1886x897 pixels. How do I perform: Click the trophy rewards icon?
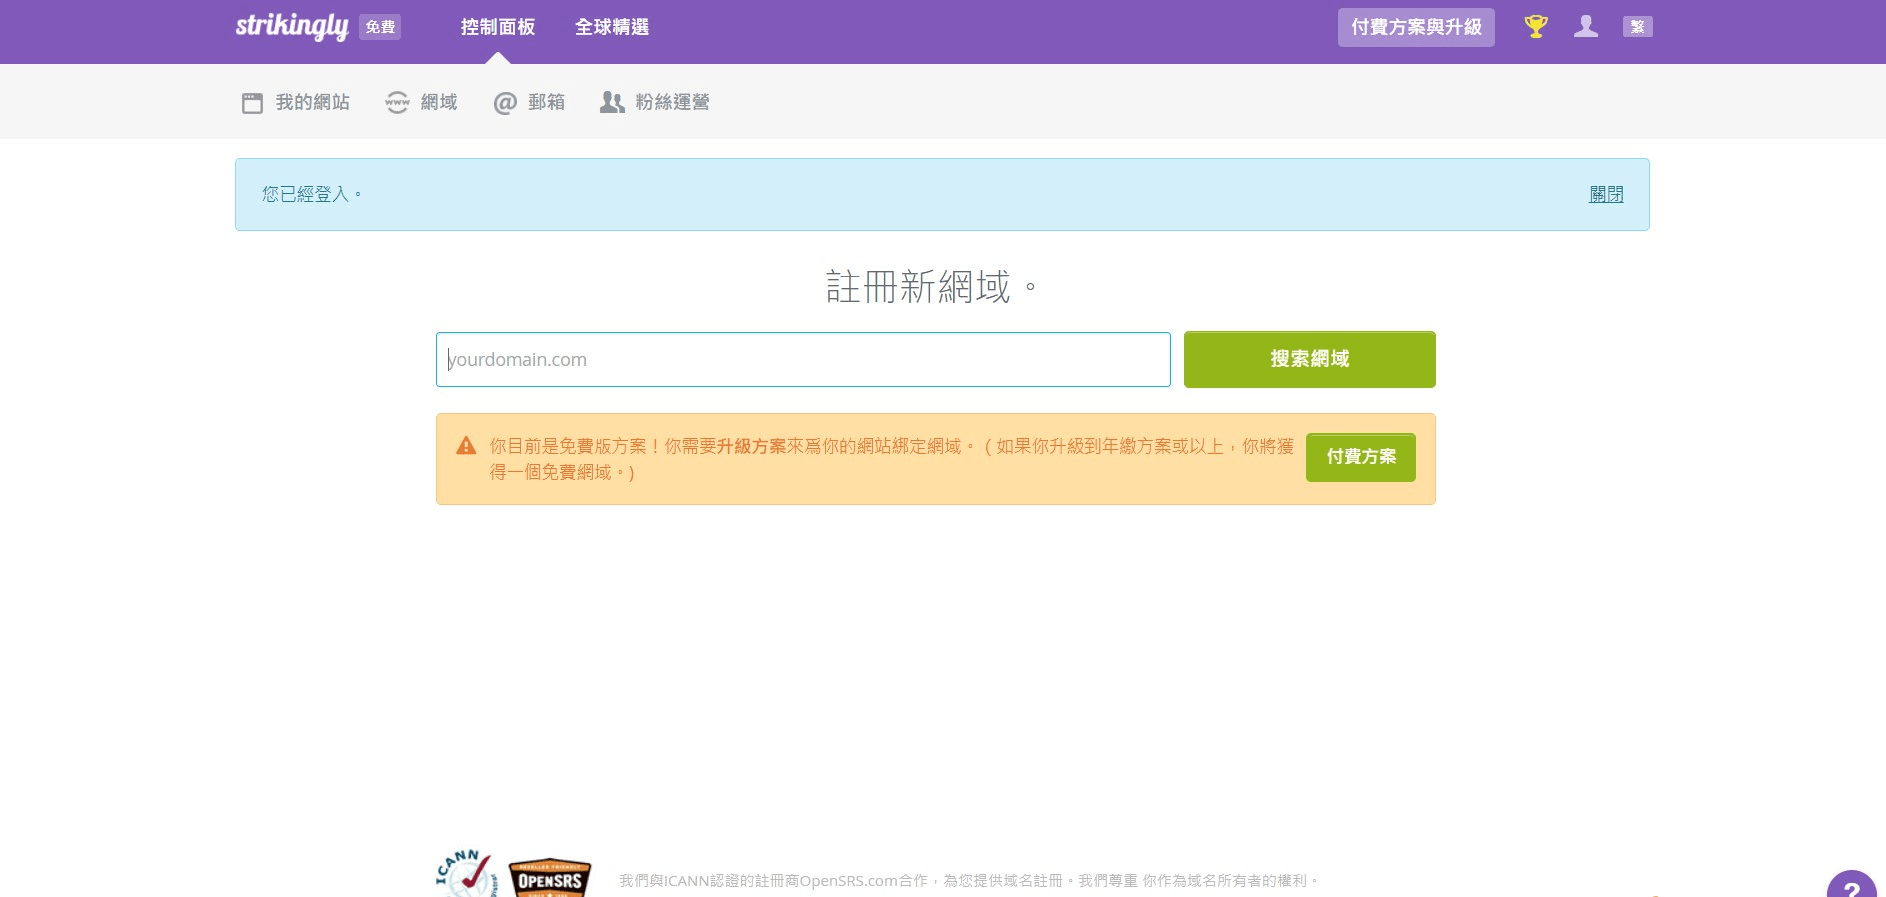[1536, 27]
